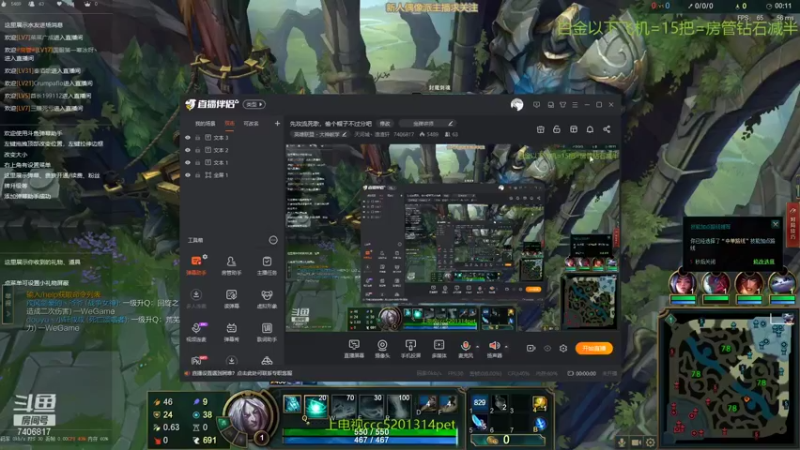Viewport: 800px width, 450px height.
Task: Click the 修改 button beside the stream title
Action: (385, 123)
